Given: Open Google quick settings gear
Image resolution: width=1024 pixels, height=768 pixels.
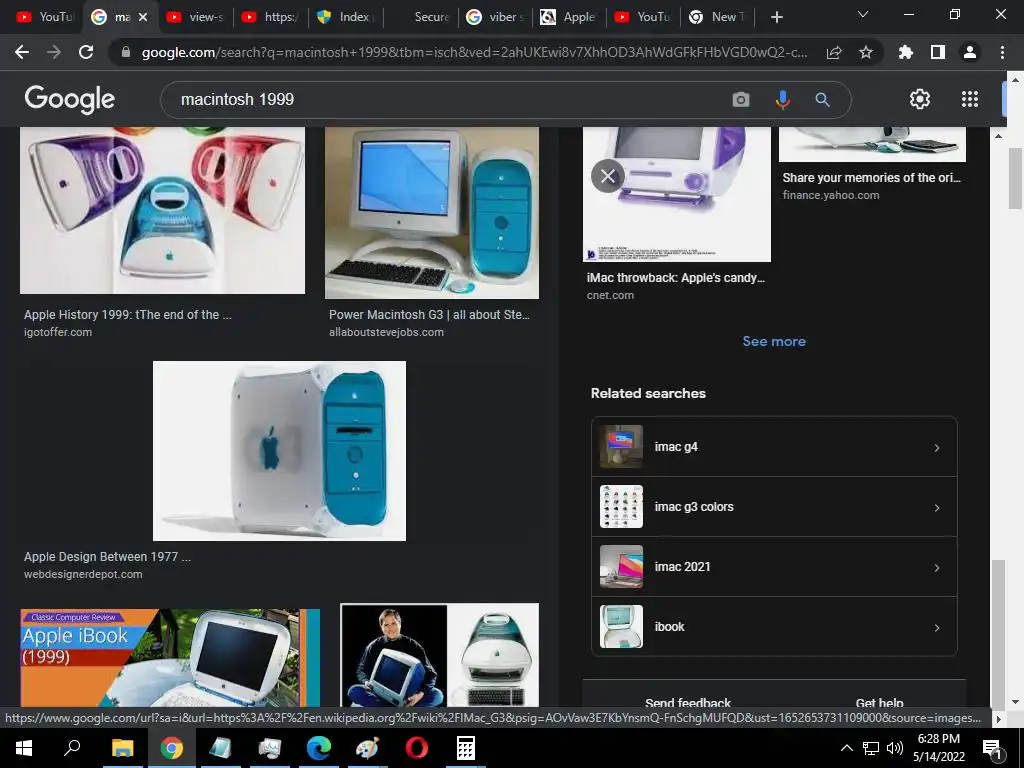Looking at the screenshot, I should [x=920, y=99].
